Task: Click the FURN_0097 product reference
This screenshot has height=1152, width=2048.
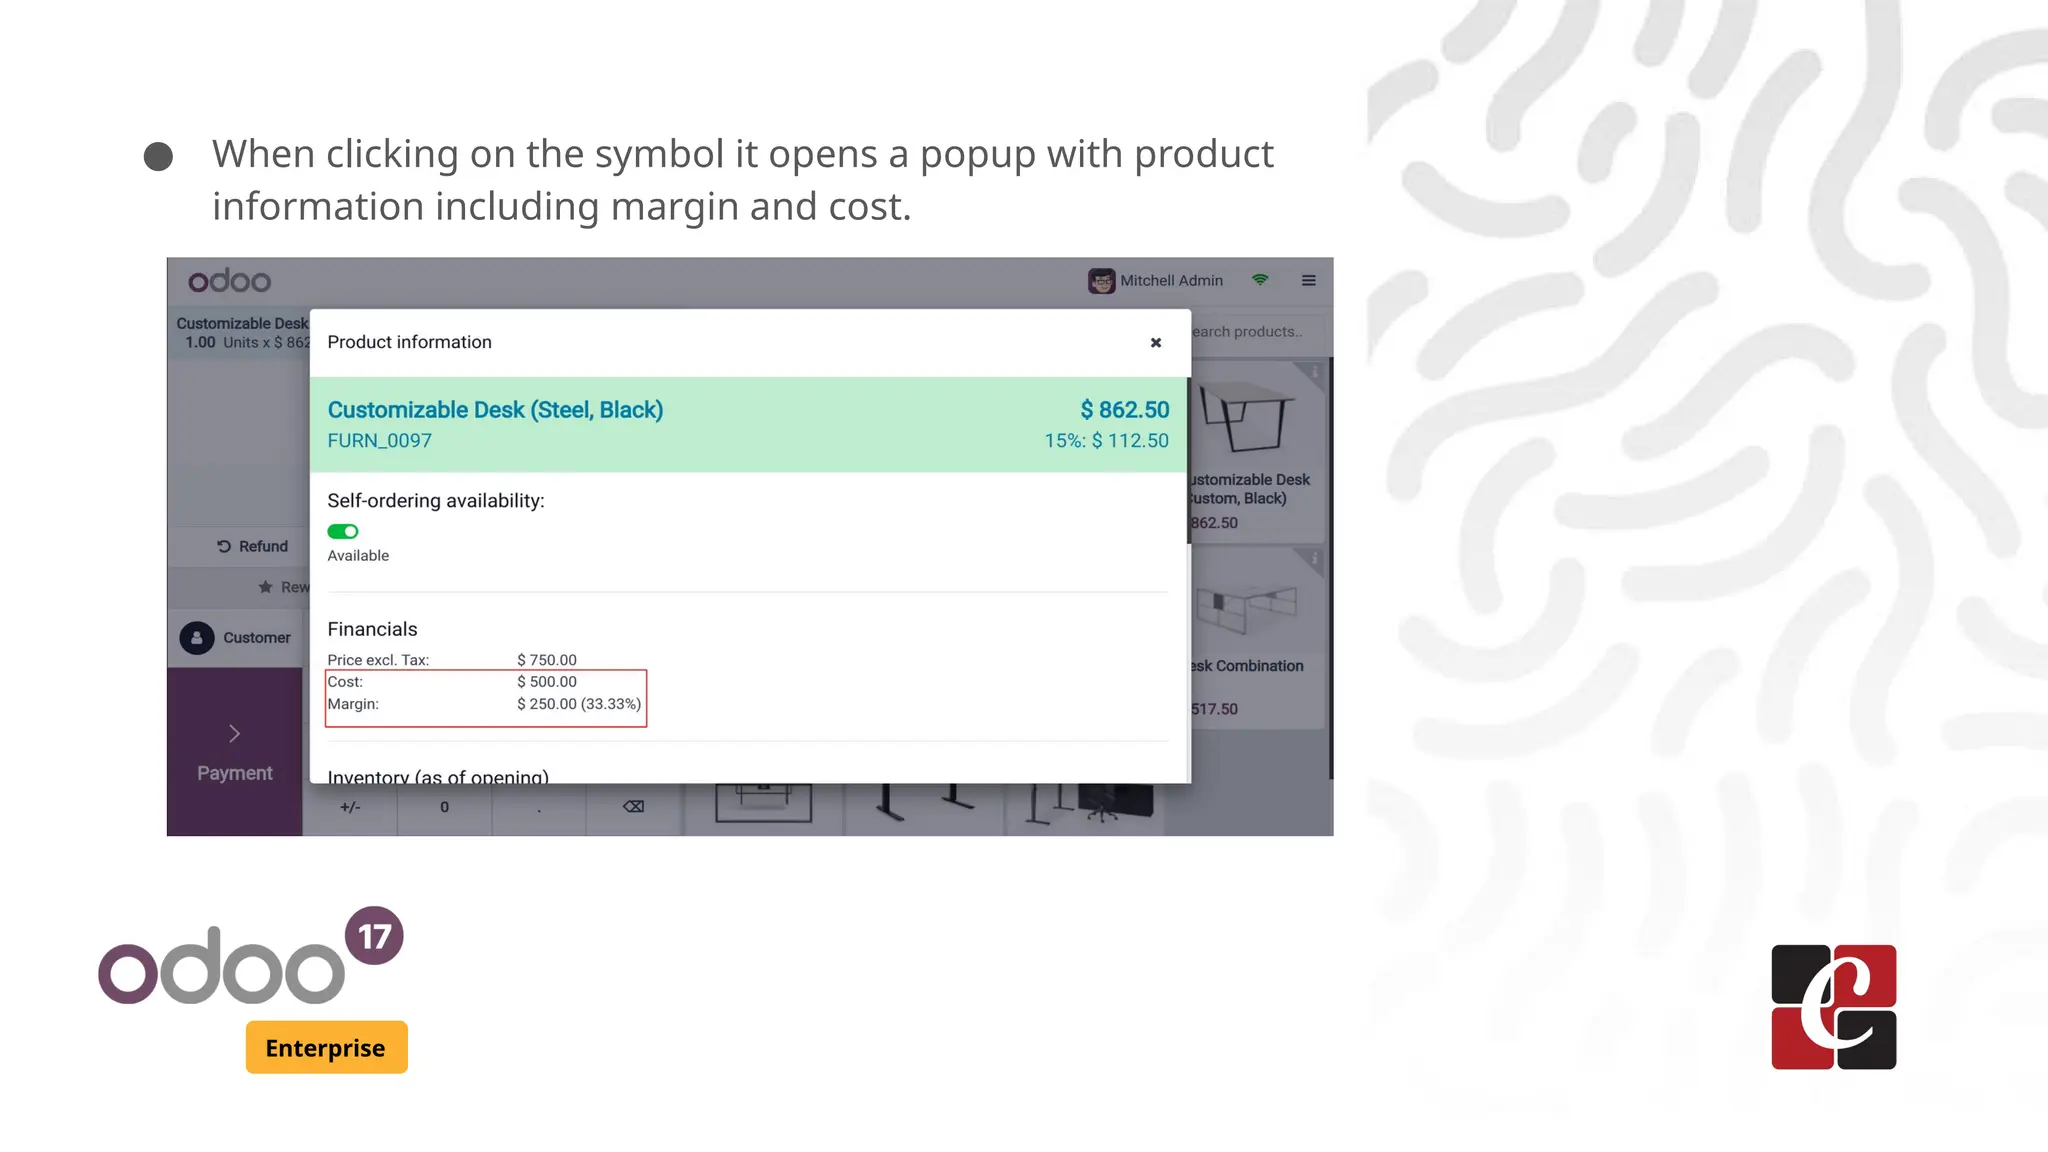Action: tap(379, 441)
